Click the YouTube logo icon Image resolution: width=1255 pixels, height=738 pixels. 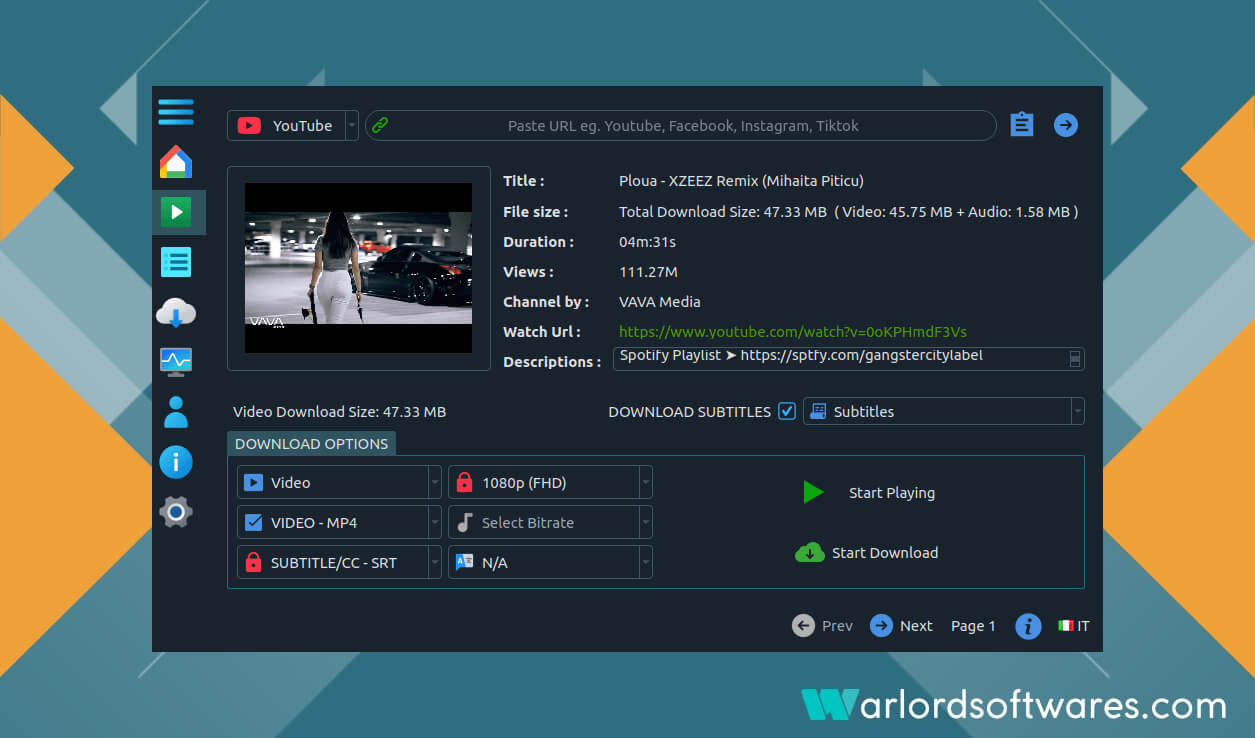(x=250, y=125)
